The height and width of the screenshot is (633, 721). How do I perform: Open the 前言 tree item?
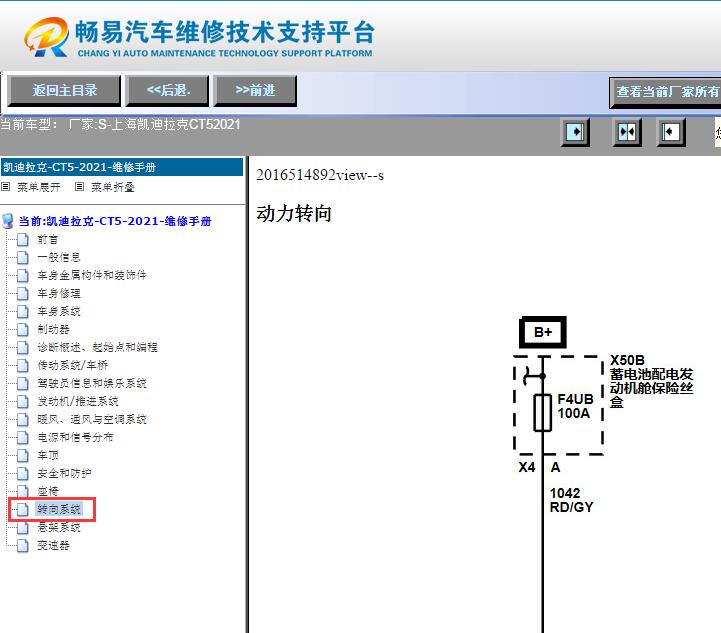coord(48,240)
